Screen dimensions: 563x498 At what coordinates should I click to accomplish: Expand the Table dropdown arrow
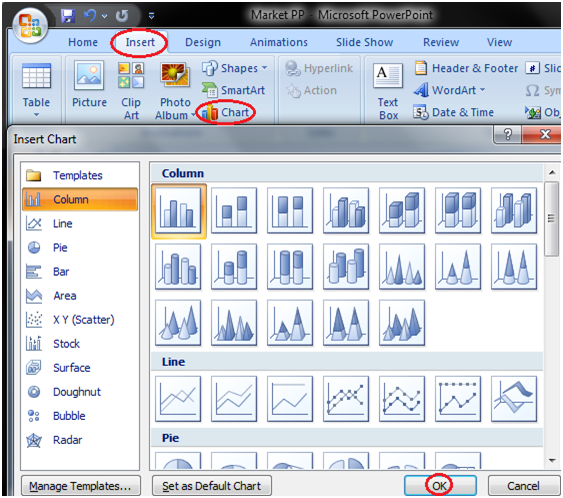pos(36,115)
